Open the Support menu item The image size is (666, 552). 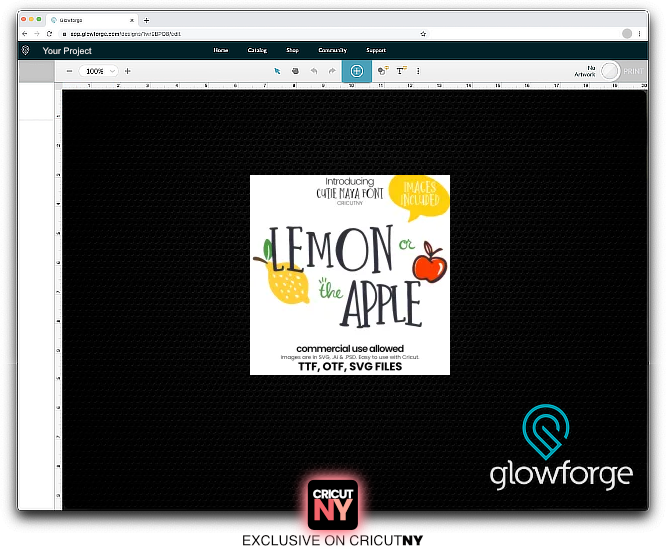click(x=376, y=50)
